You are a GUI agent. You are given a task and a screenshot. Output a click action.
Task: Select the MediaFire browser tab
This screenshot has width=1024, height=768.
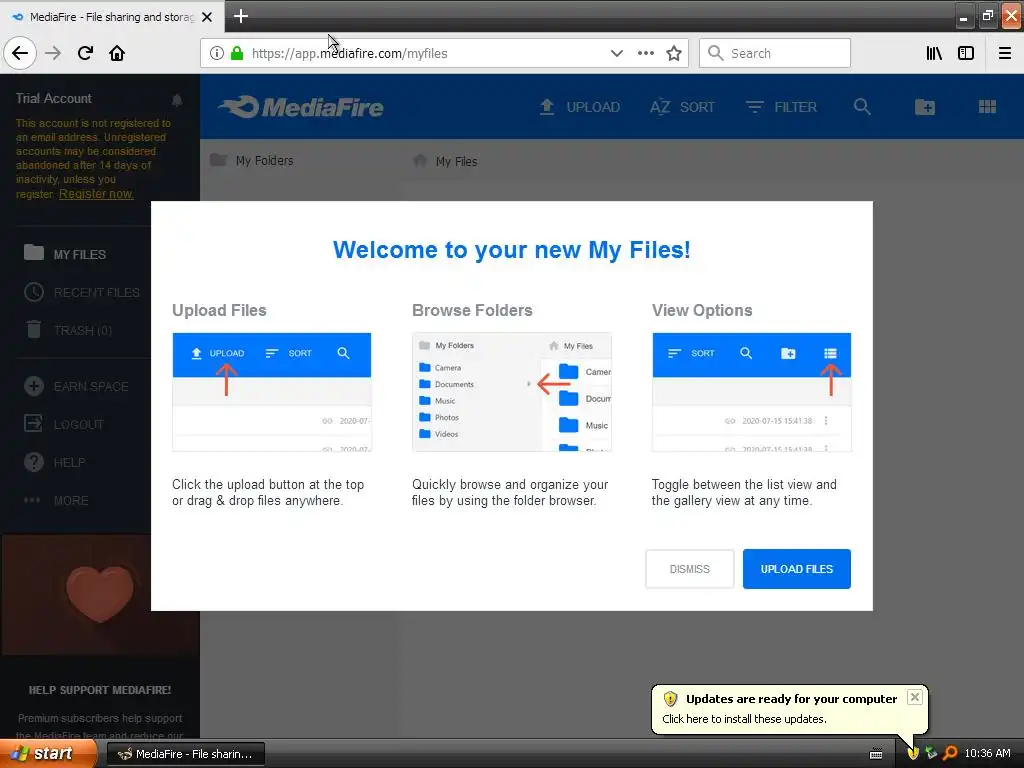tap(112, 17)
